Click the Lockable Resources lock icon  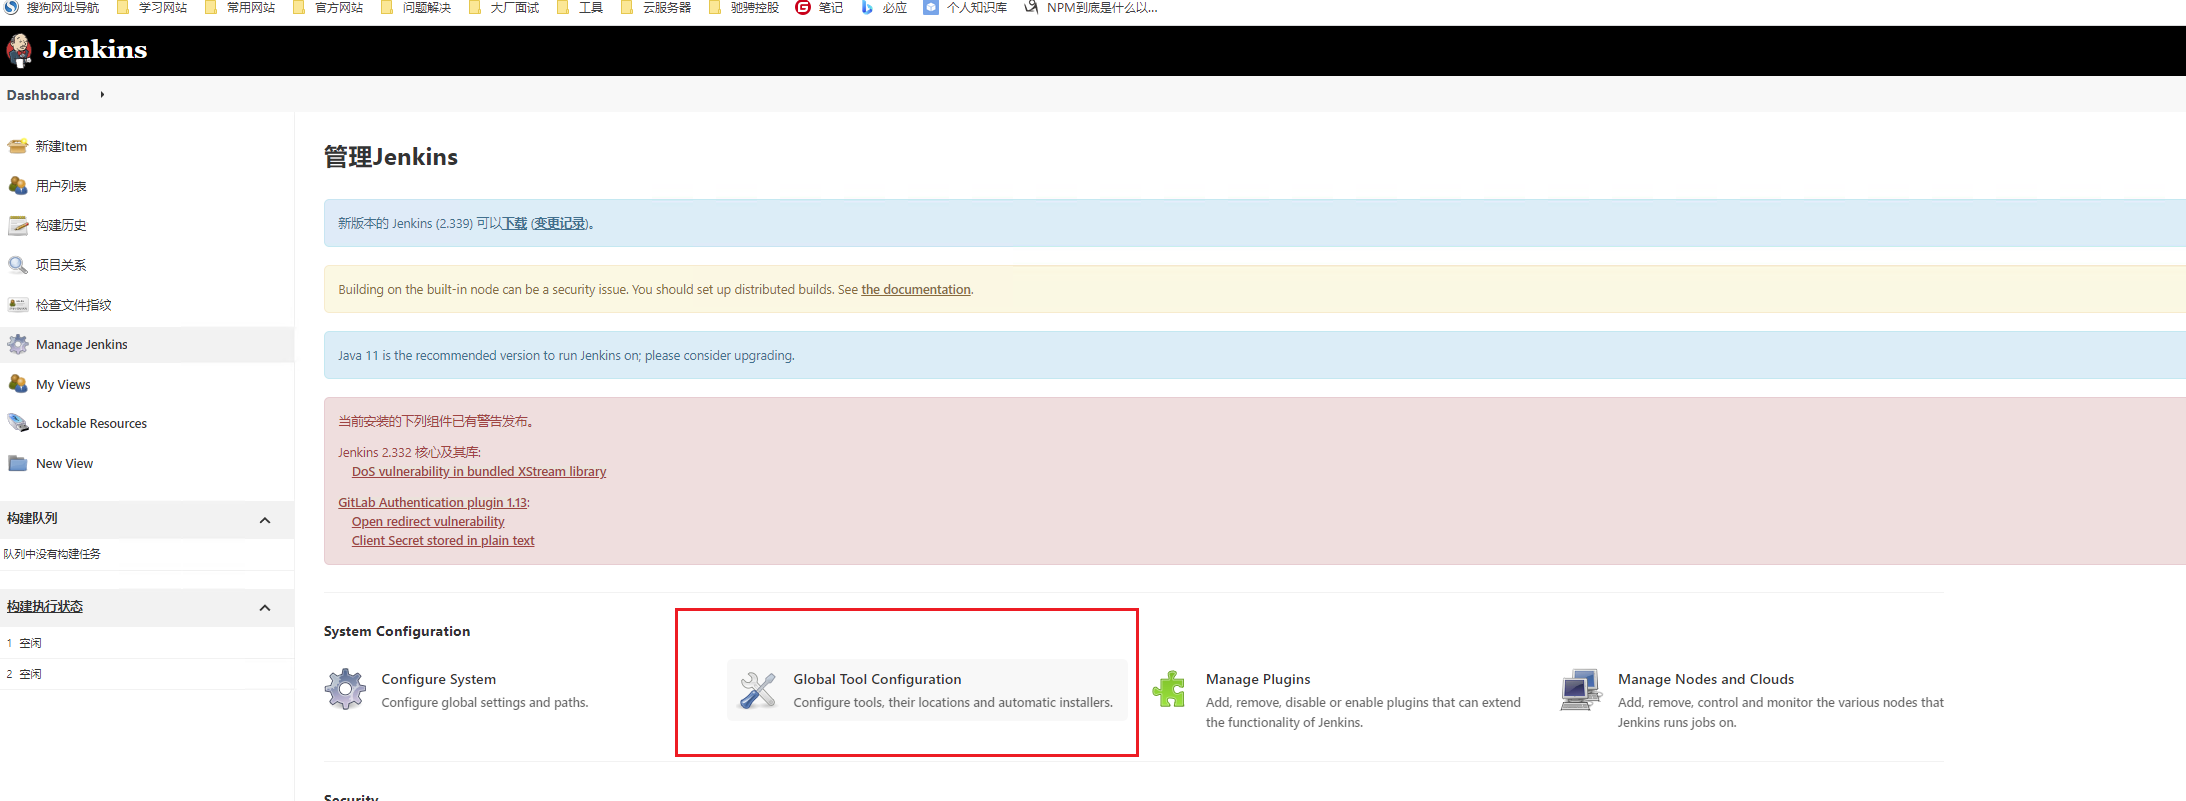[18, 423]
